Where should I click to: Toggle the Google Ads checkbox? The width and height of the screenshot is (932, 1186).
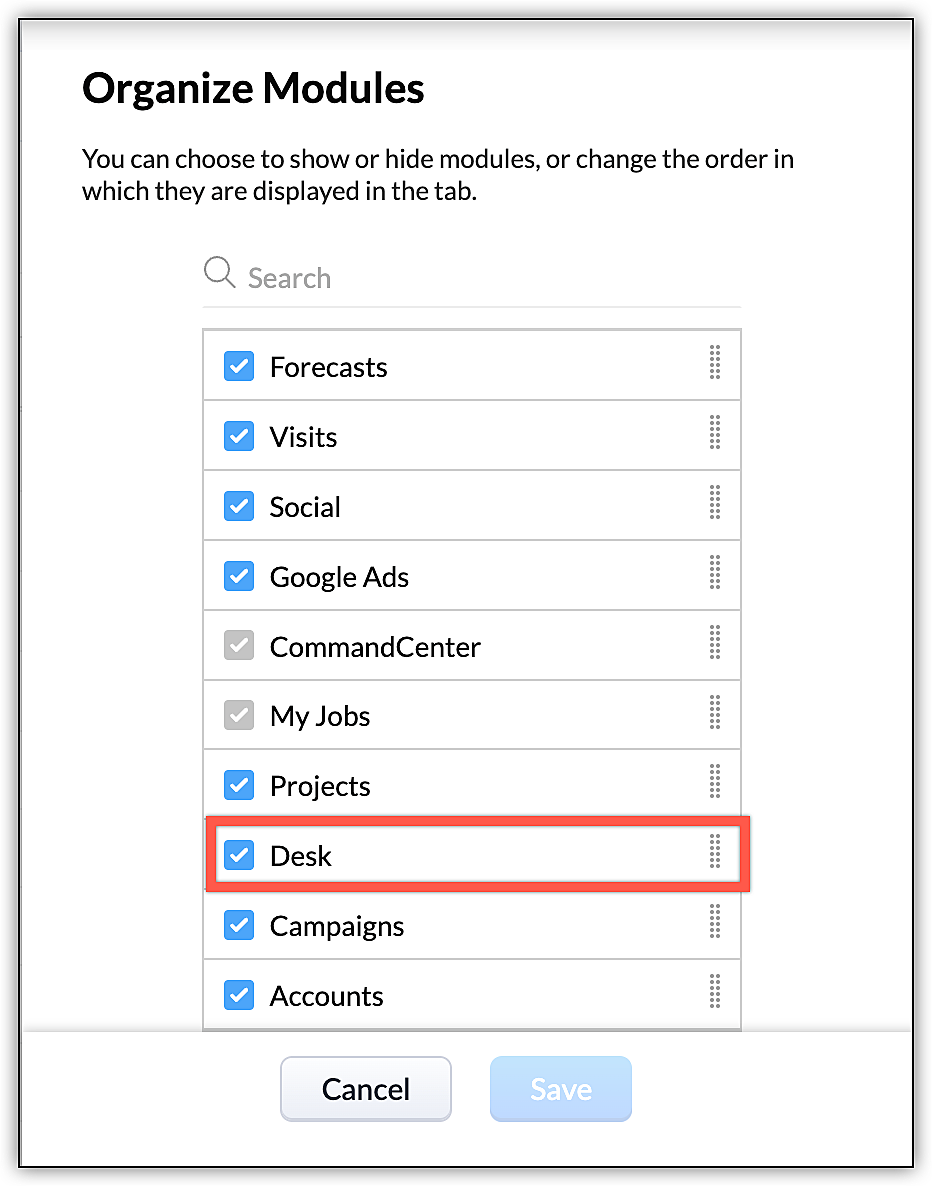[238, 577]
